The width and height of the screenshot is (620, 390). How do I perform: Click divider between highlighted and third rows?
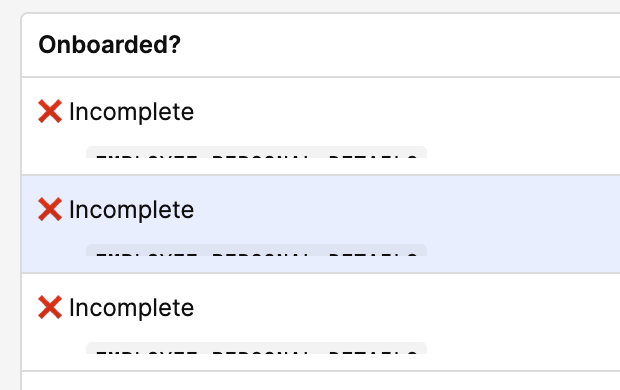(x=321, y=273)
